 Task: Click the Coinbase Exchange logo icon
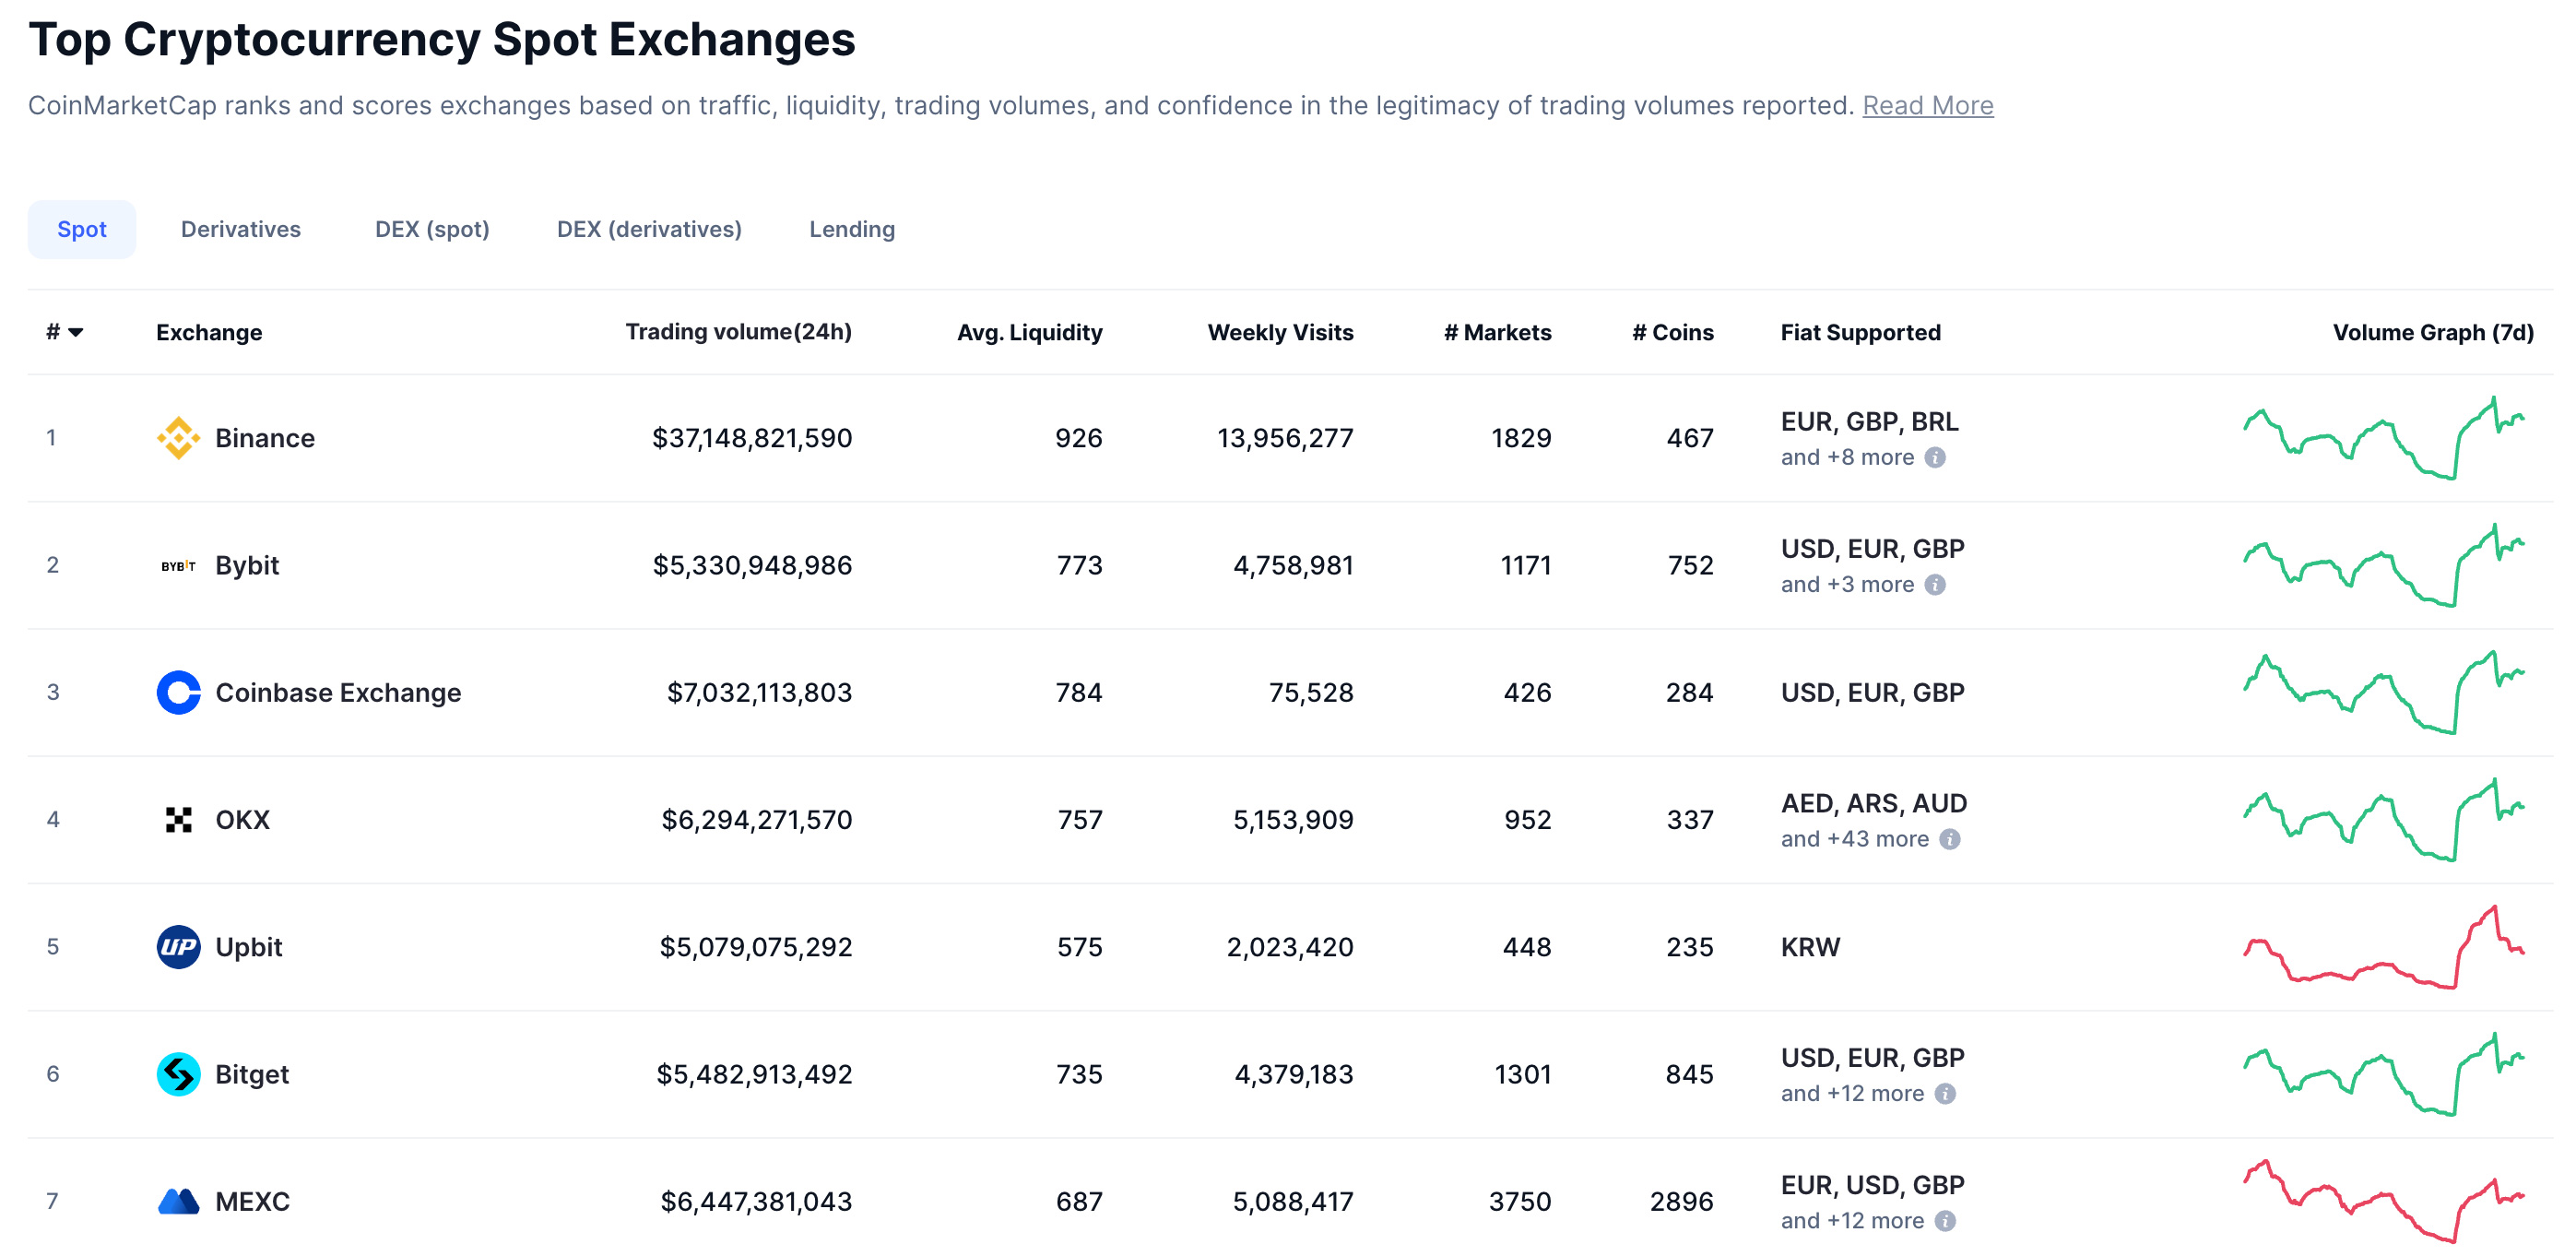click(178, 692)
